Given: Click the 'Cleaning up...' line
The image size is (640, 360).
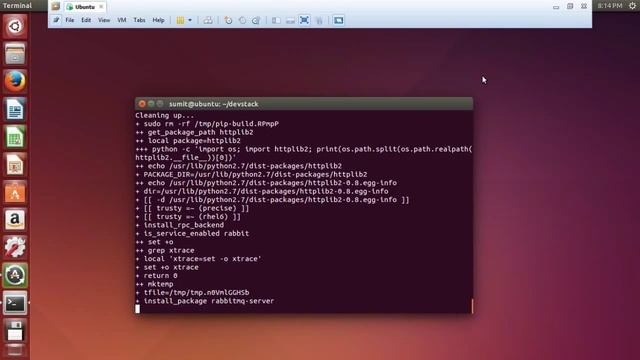Looking at the screenshot, I should pyautogui.click(x=164, y=116).
